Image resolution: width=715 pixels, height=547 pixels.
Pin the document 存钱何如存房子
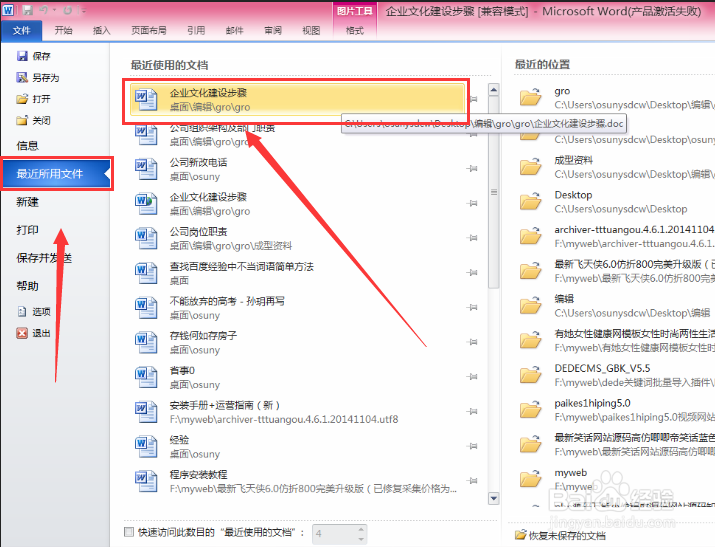(x=472, y=342)
